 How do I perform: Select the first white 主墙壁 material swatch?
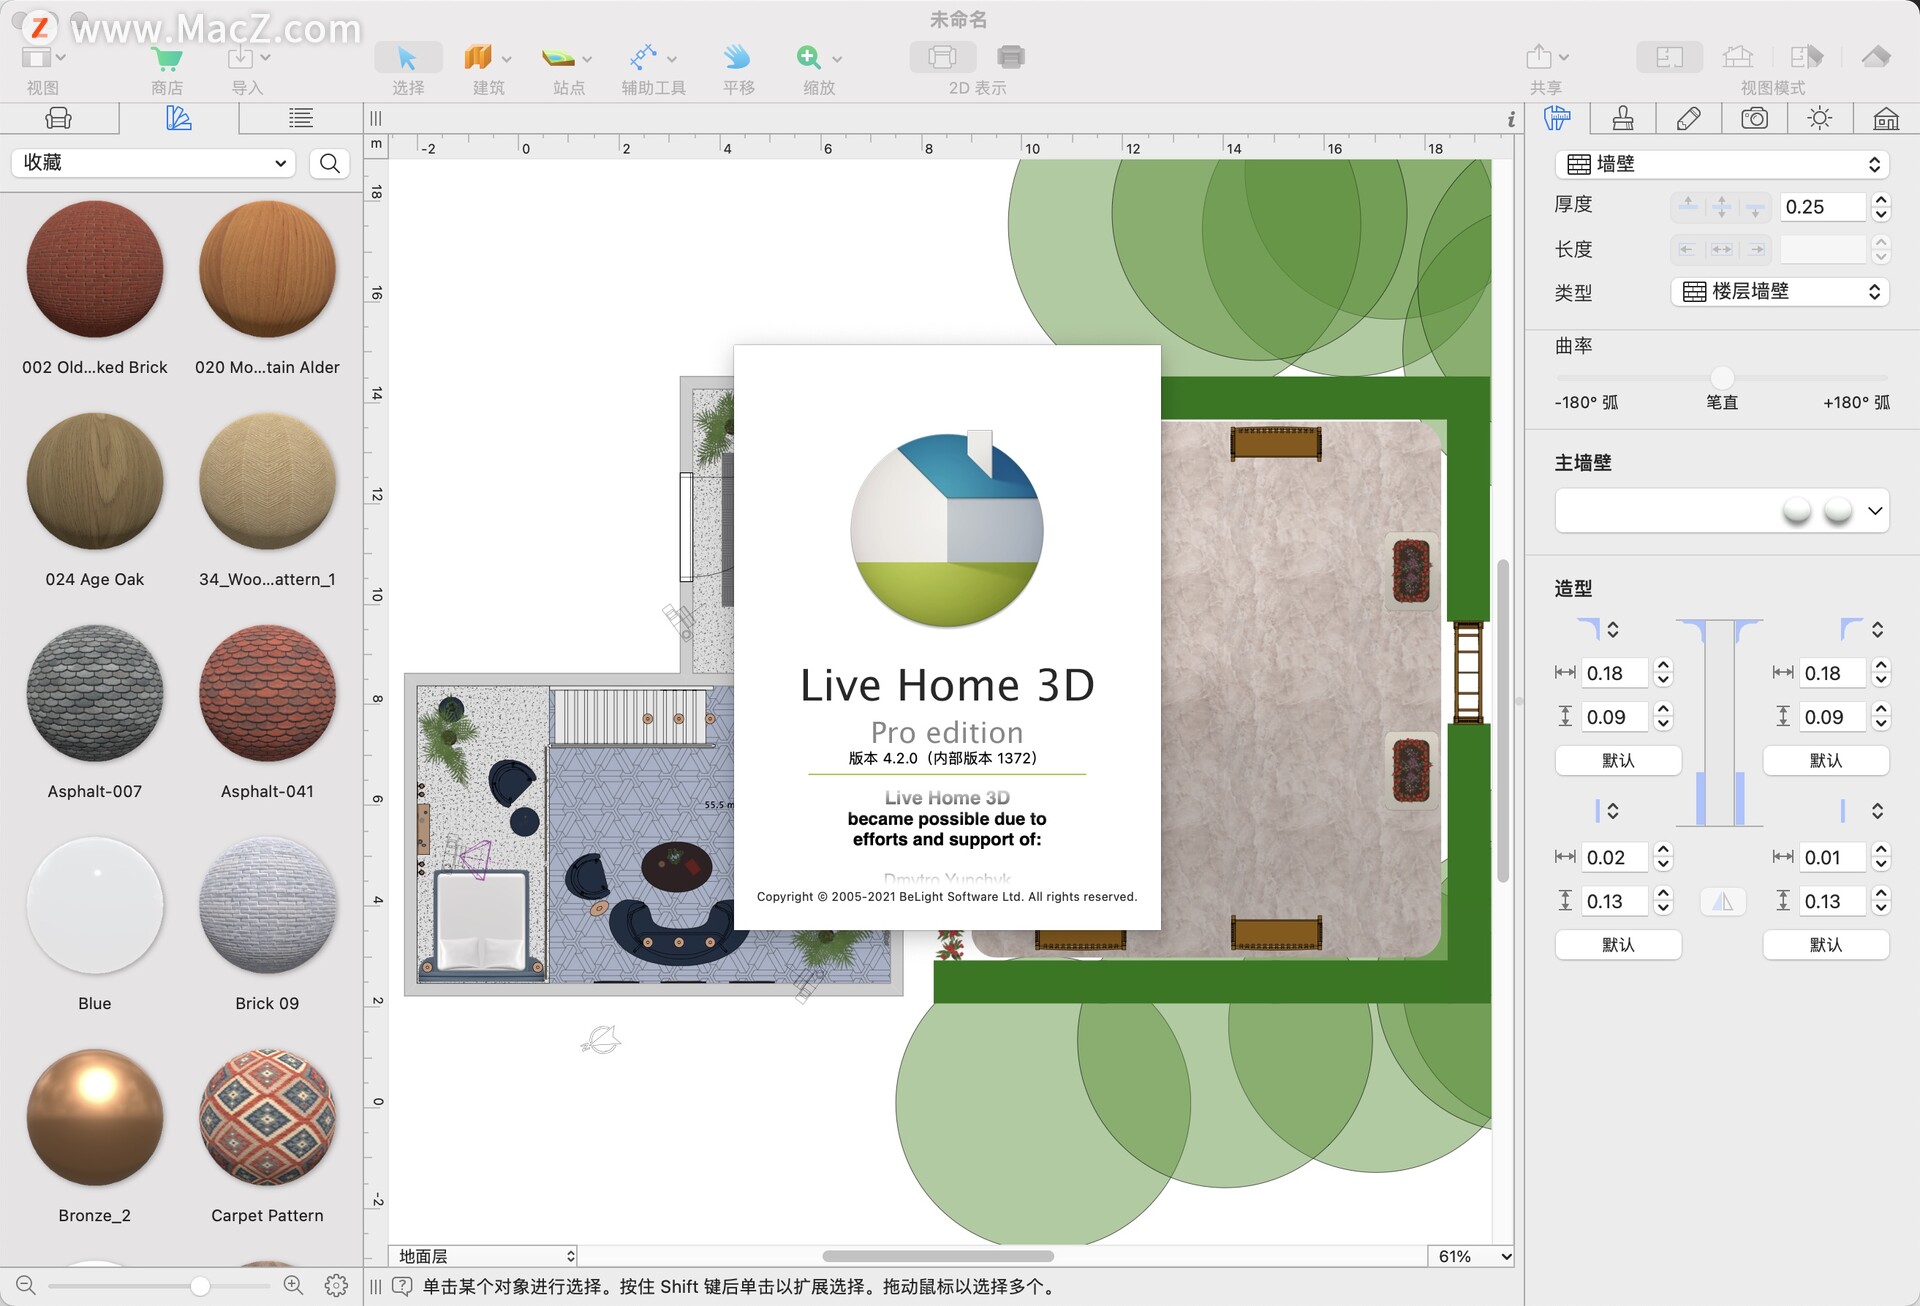(x=1797, y=511)
